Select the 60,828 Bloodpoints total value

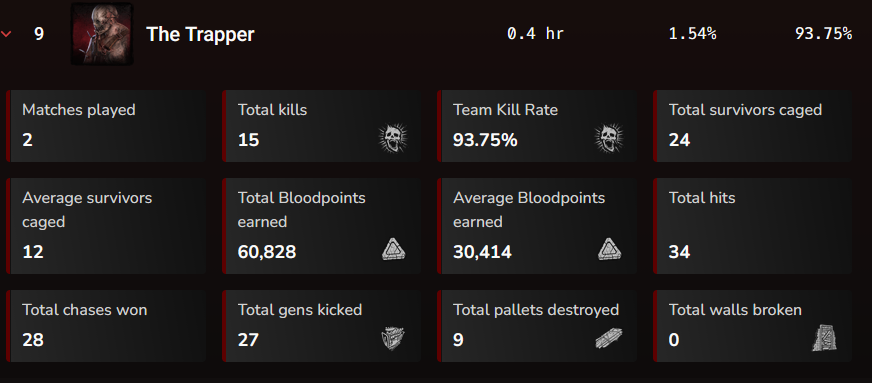(267, 252)
